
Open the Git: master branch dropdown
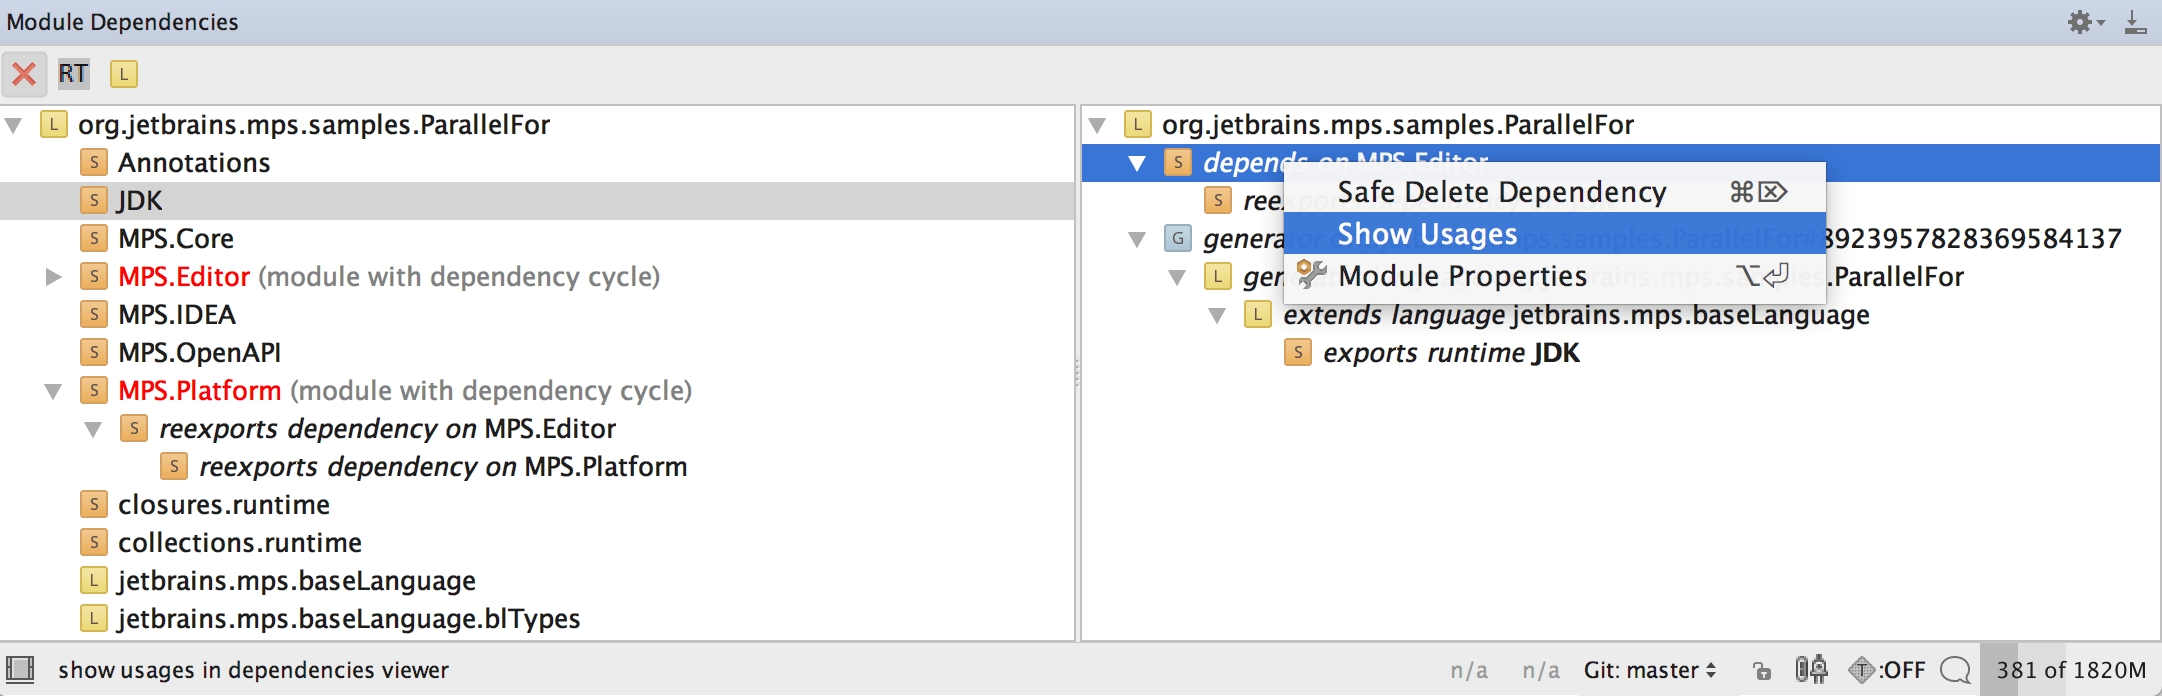pyautogui.click(x=1649, y=670)
